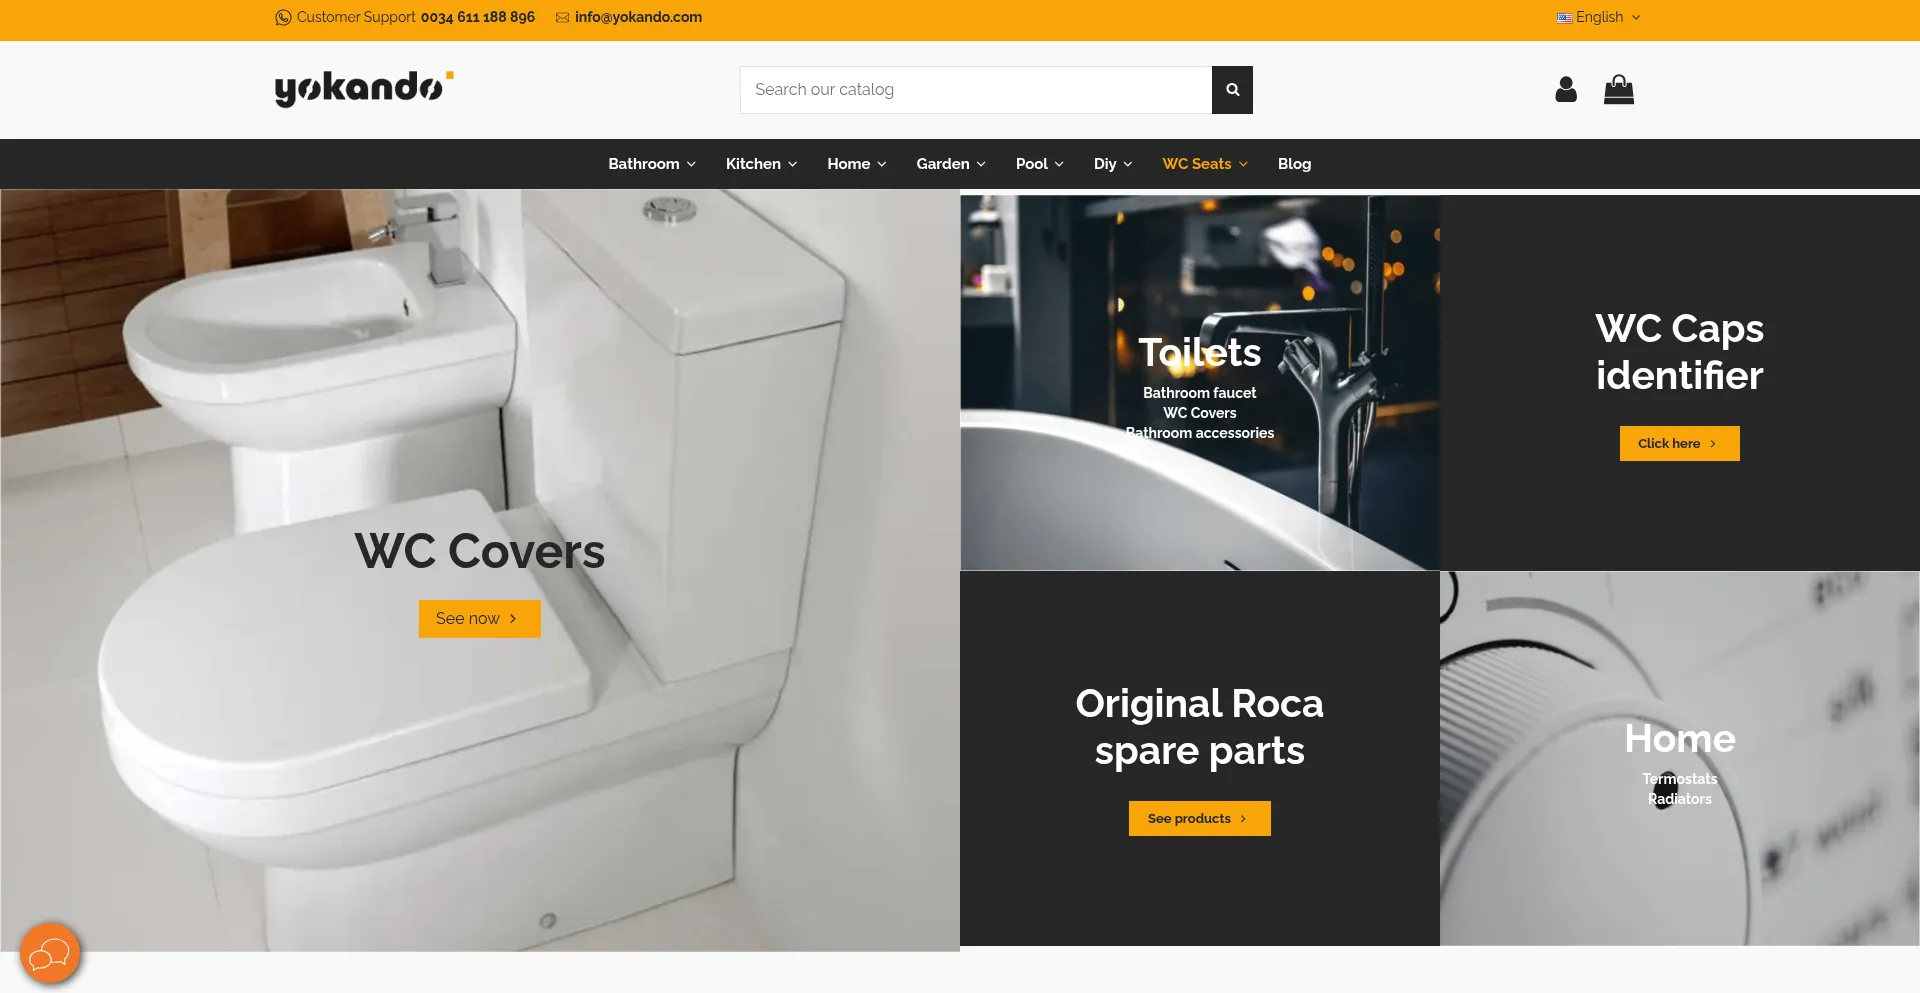
Task: Click the search magnifier button
Action: [x=1232, y=90]
